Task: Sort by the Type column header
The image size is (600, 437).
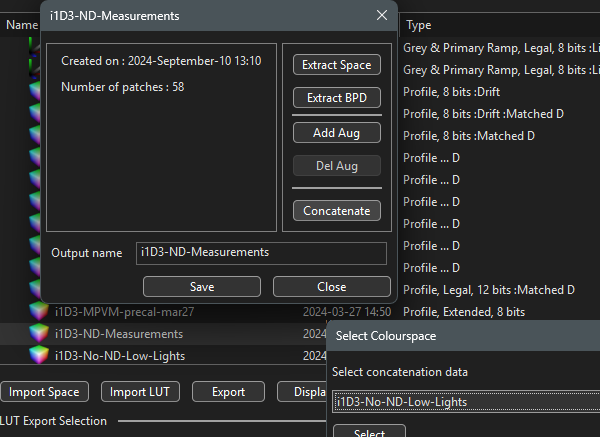Action: (419, 25)
